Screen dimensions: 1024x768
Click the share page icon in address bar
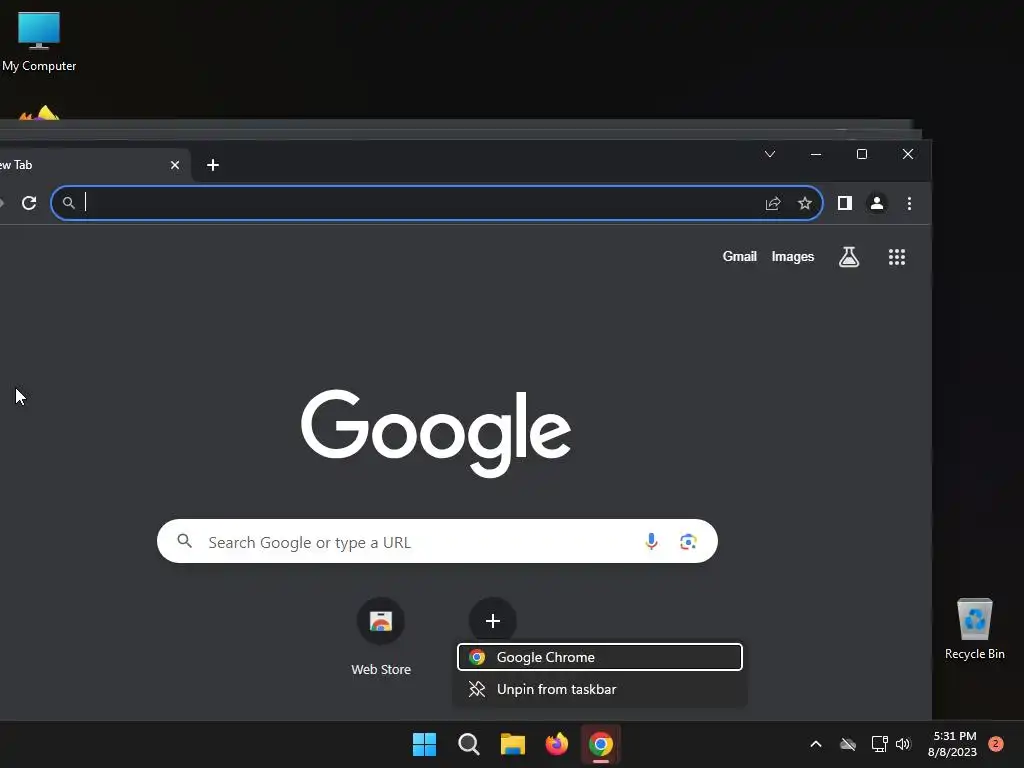point(773,204)
